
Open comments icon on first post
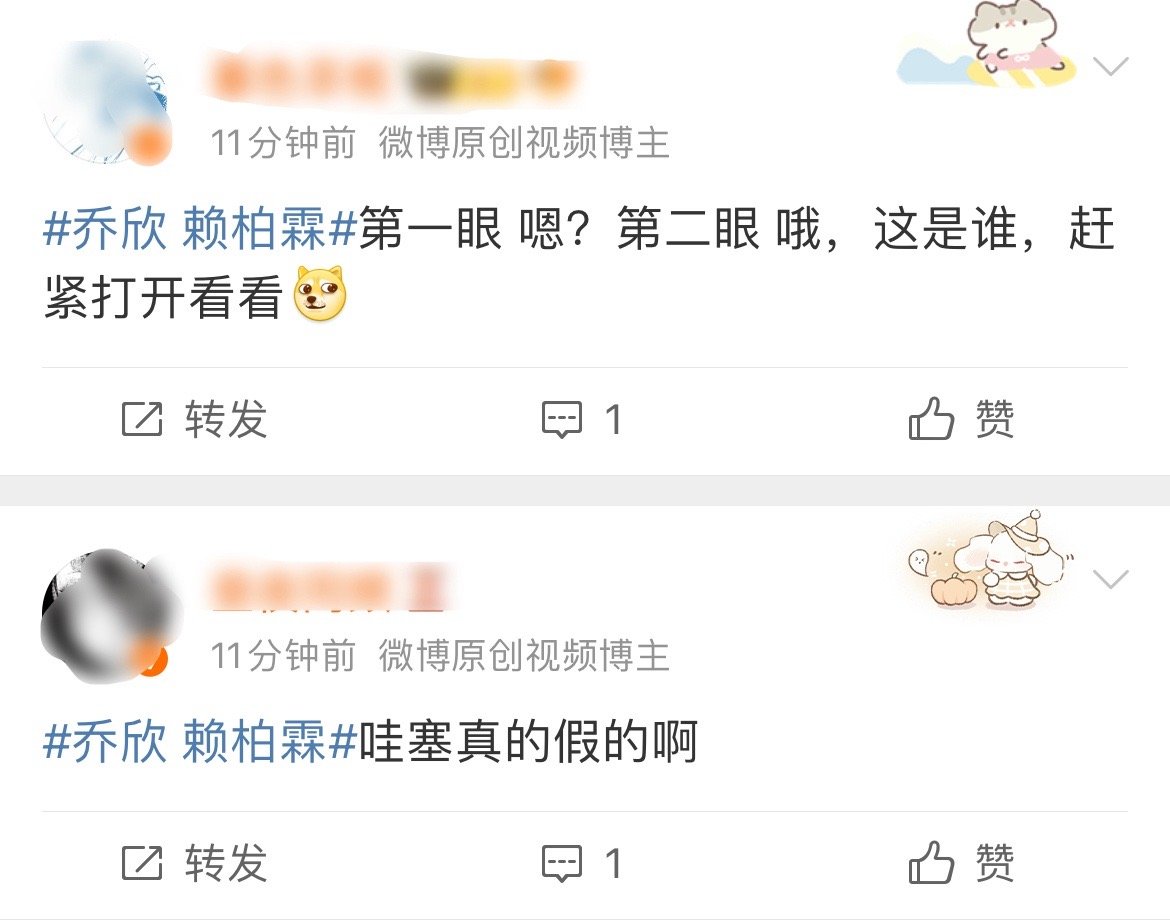(x=561, y=419)
